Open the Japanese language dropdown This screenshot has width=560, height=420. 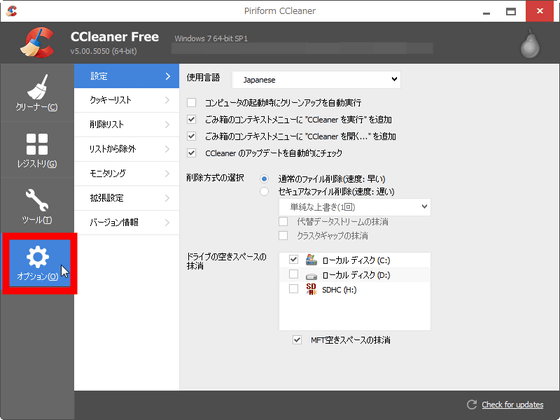[x=316, y=80]
